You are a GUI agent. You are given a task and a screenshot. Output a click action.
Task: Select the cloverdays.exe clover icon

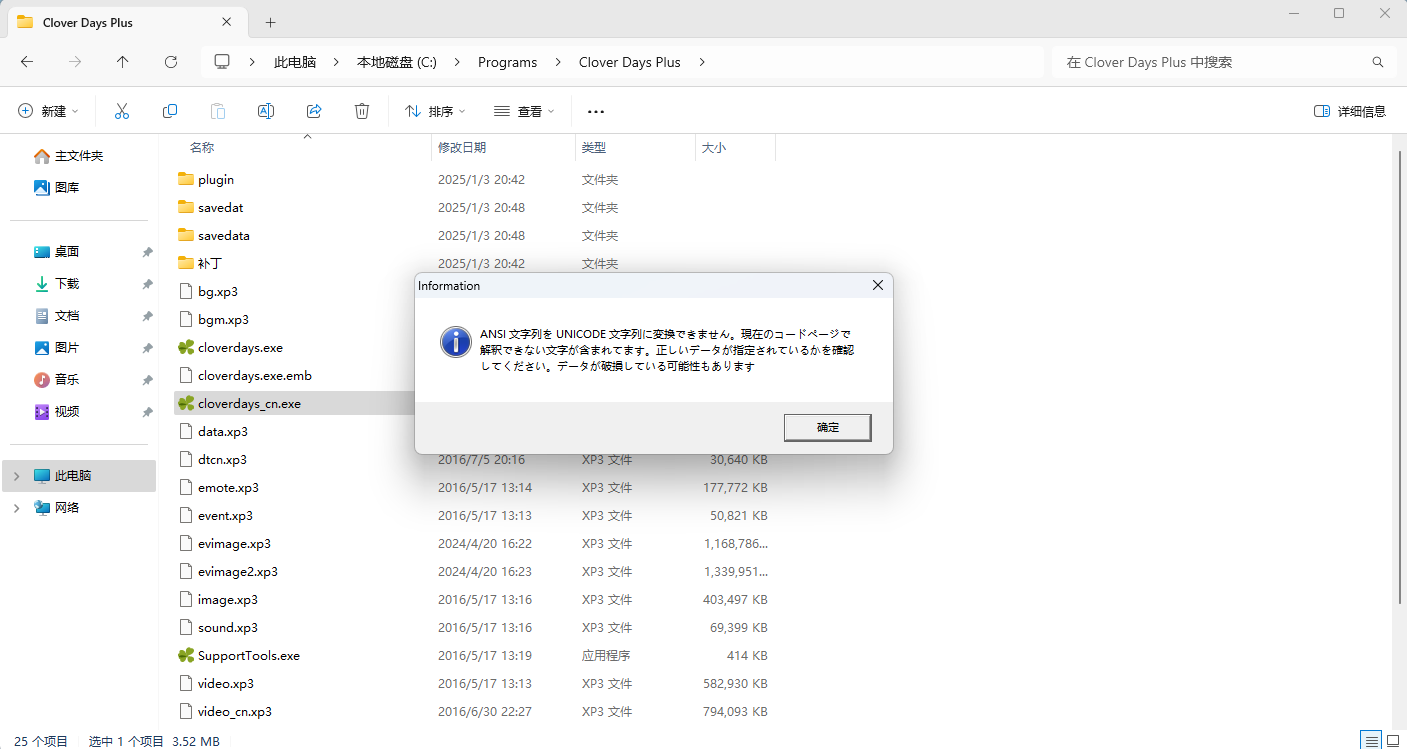tap(185, 348)
